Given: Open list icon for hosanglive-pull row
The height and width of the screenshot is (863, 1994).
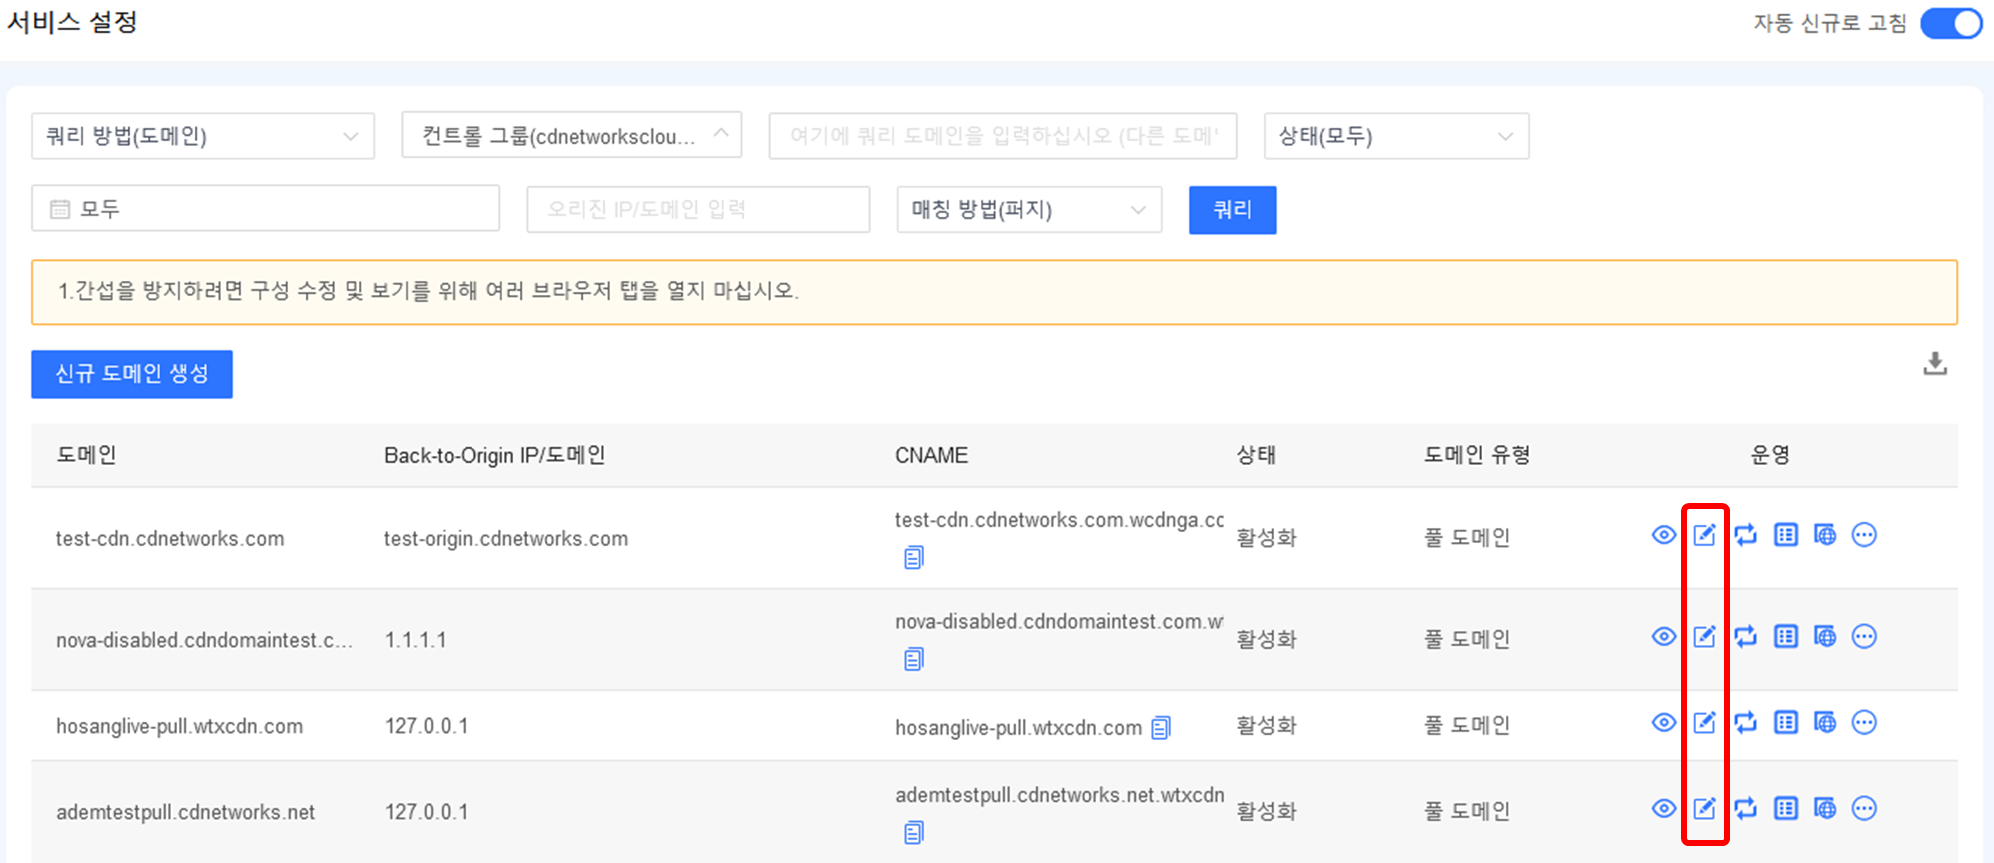Looking at the screenshot, I should pos(1786,722).
